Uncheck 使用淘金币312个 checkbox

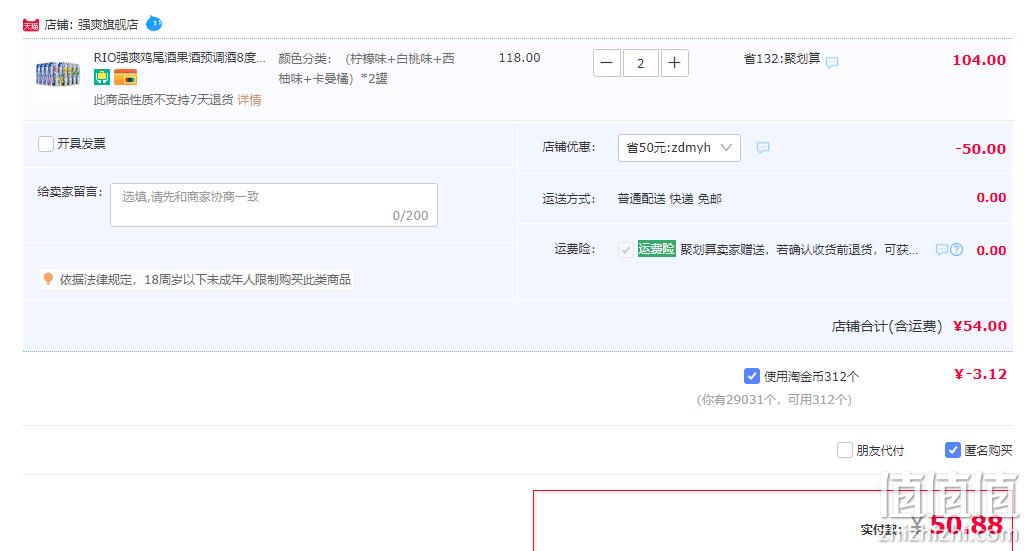pyautogui.click(x=752, y=376)
